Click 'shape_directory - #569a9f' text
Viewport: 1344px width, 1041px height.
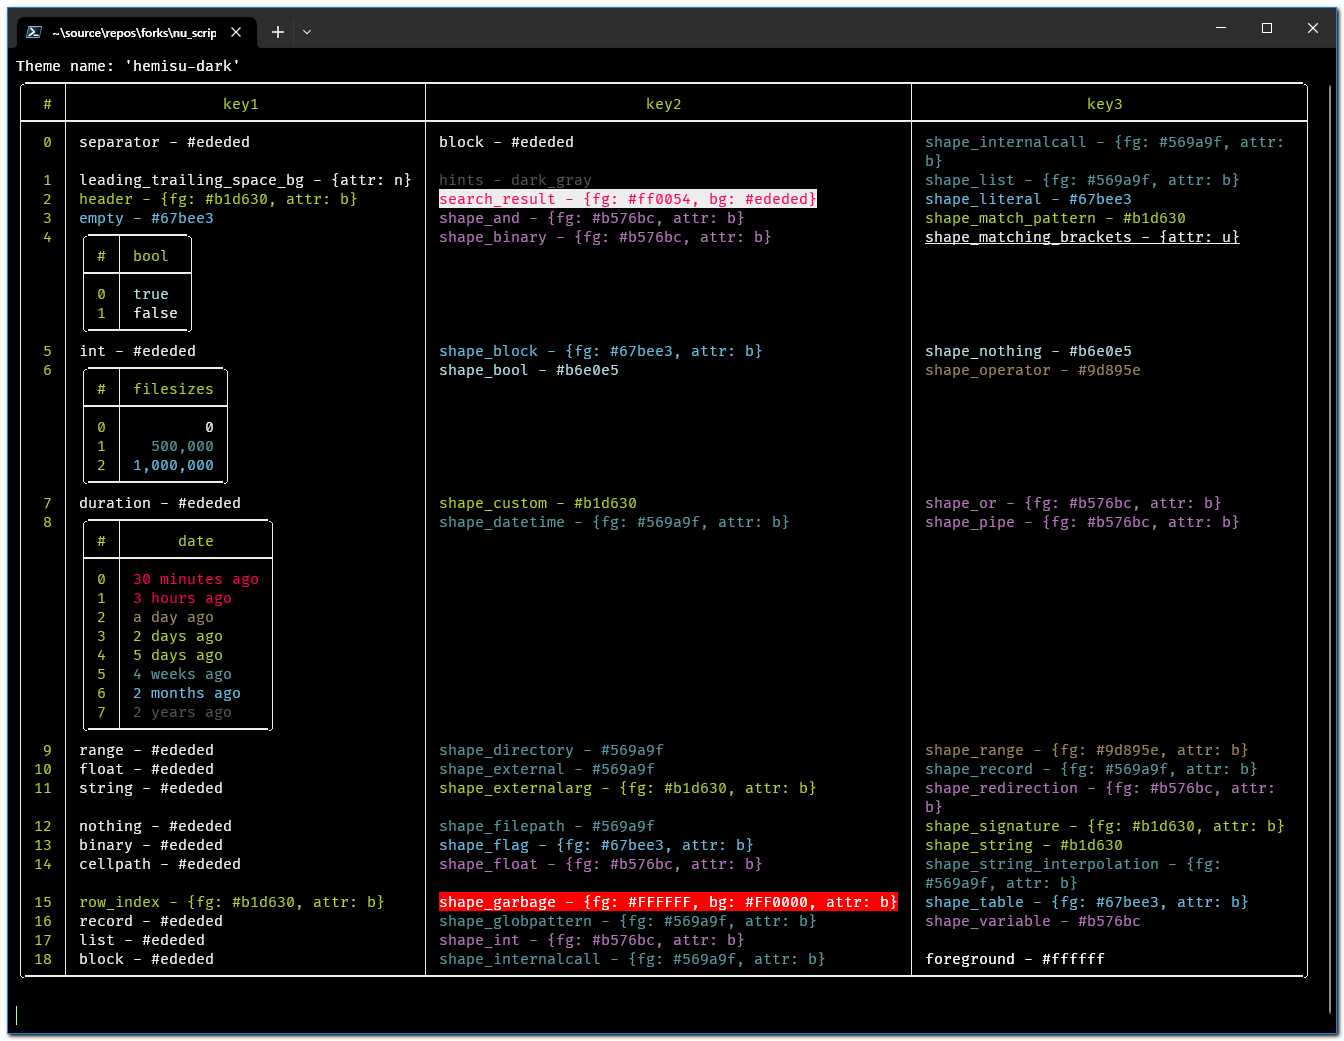coord(551,750)
